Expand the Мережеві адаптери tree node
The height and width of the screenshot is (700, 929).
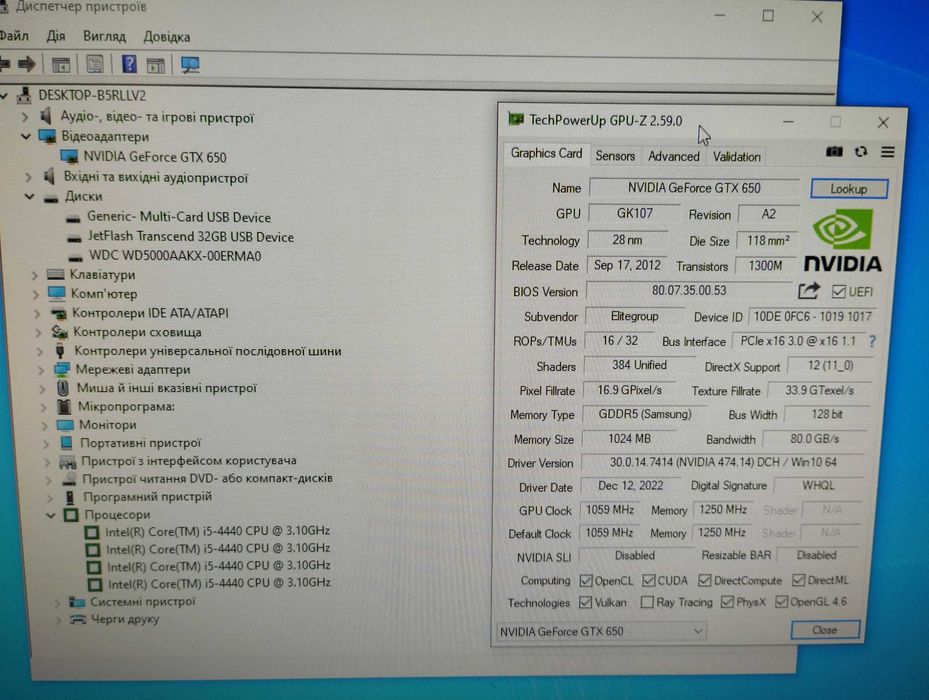[41, 370]
